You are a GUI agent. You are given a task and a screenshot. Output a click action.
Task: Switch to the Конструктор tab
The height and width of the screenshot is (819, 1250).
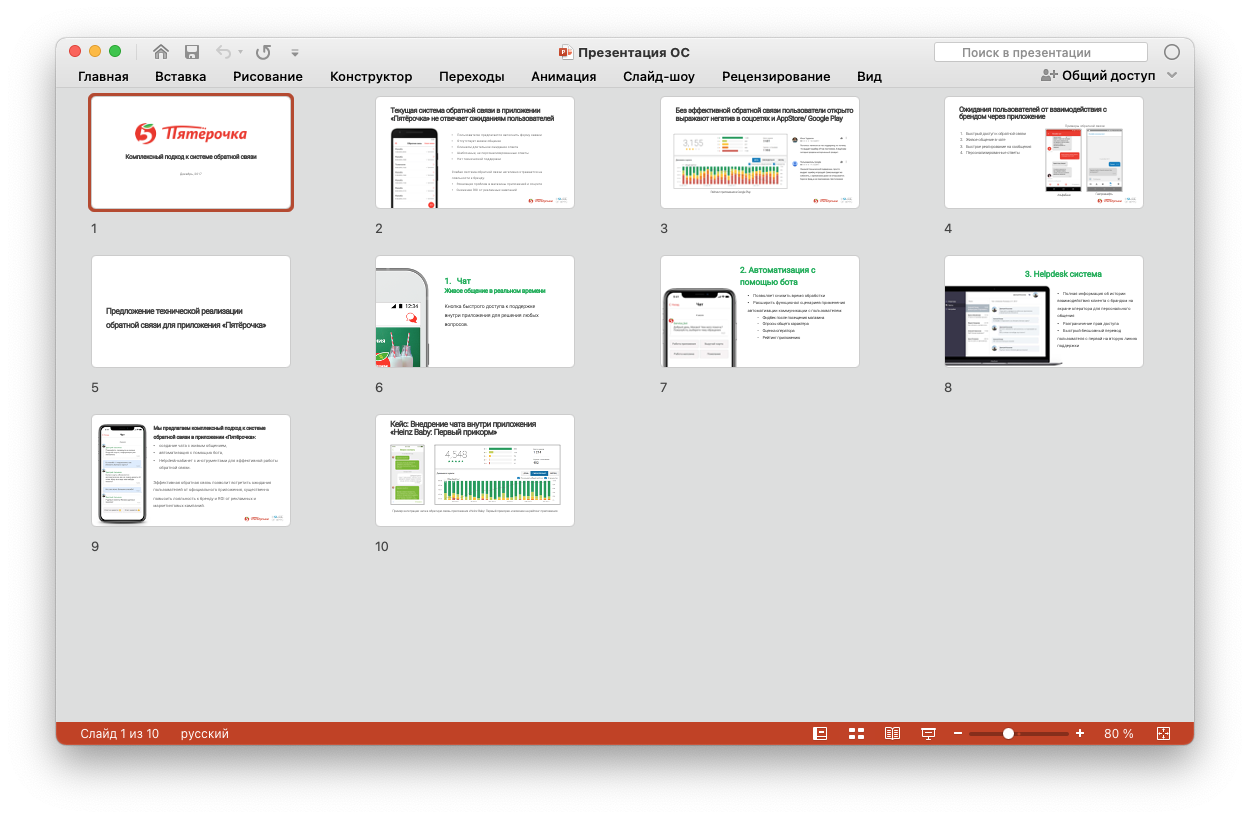(371, 76)
